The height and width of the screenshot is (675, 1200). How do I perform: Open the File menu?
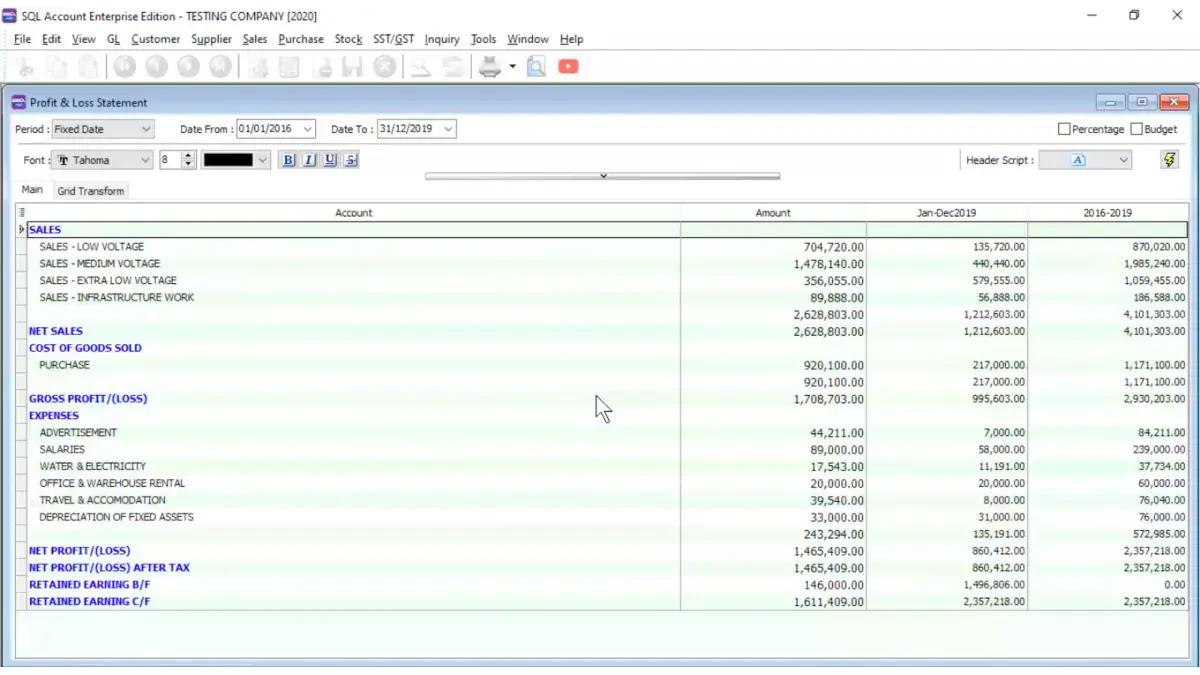click(x=22, y=39)
